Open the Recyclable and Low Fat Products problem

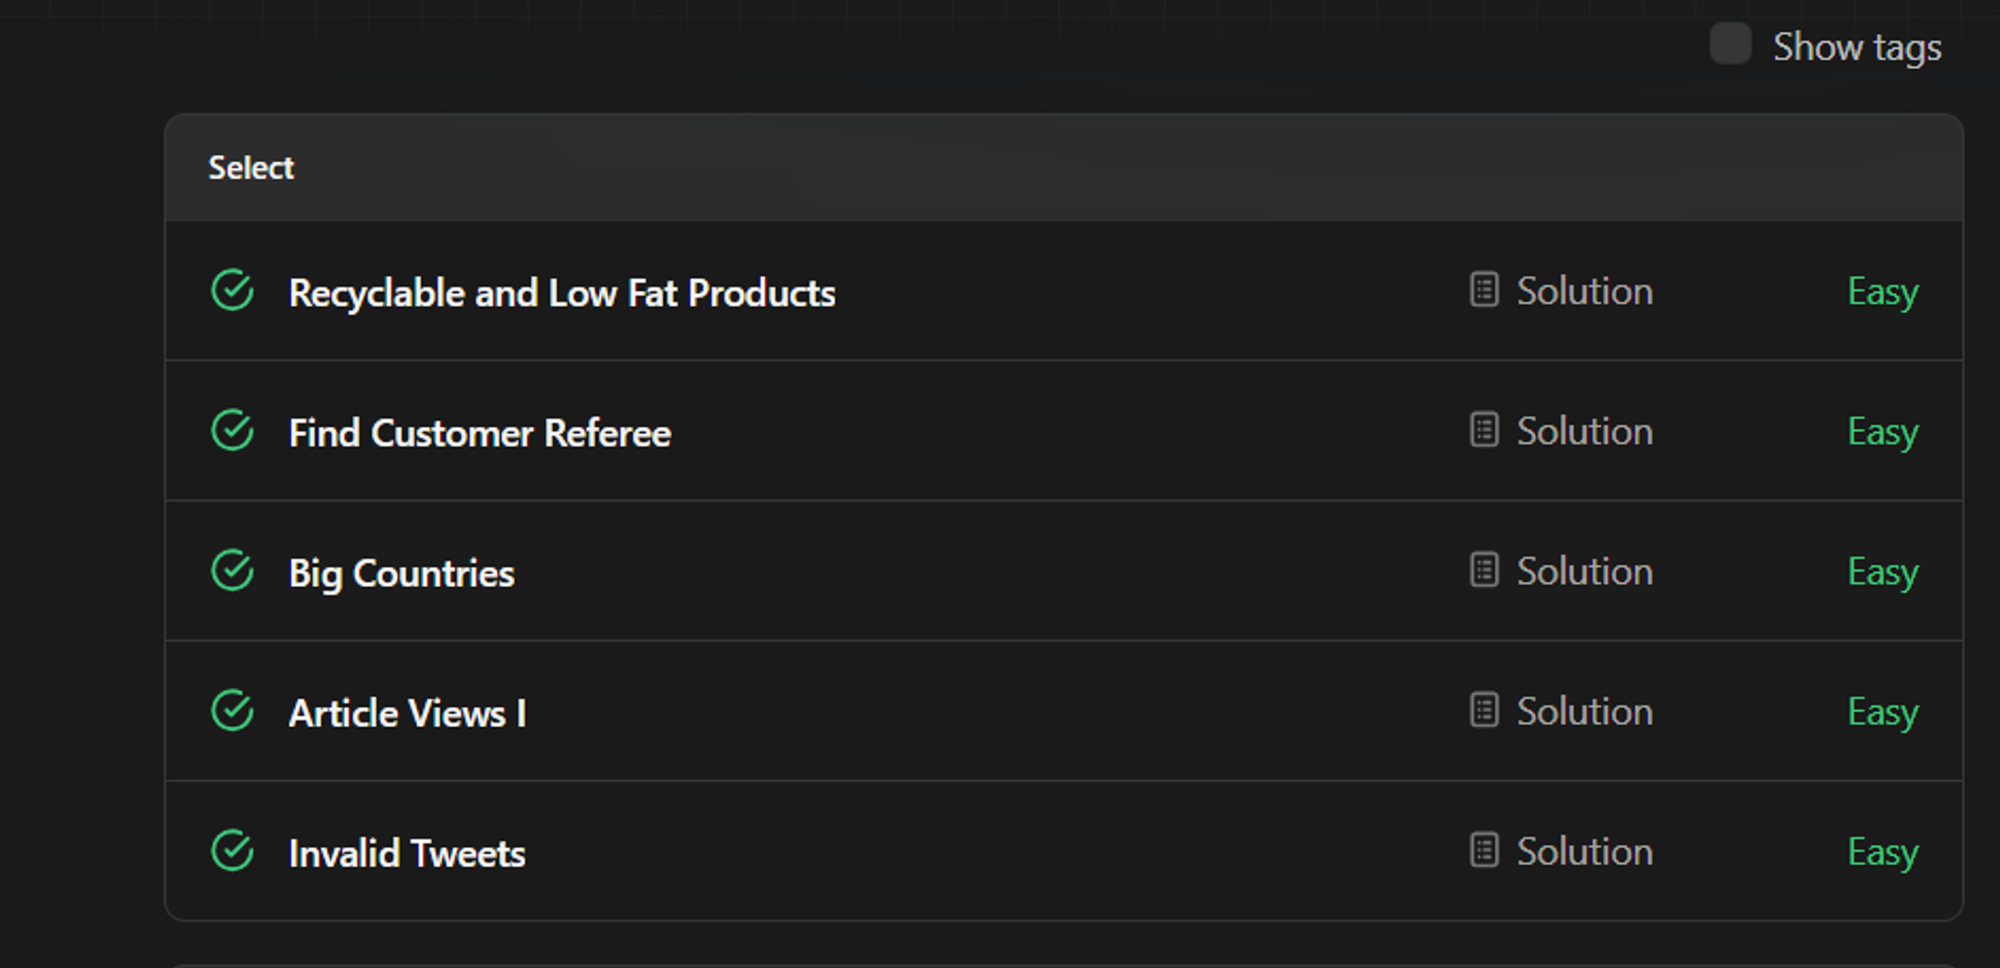click(x=561, y=293)
